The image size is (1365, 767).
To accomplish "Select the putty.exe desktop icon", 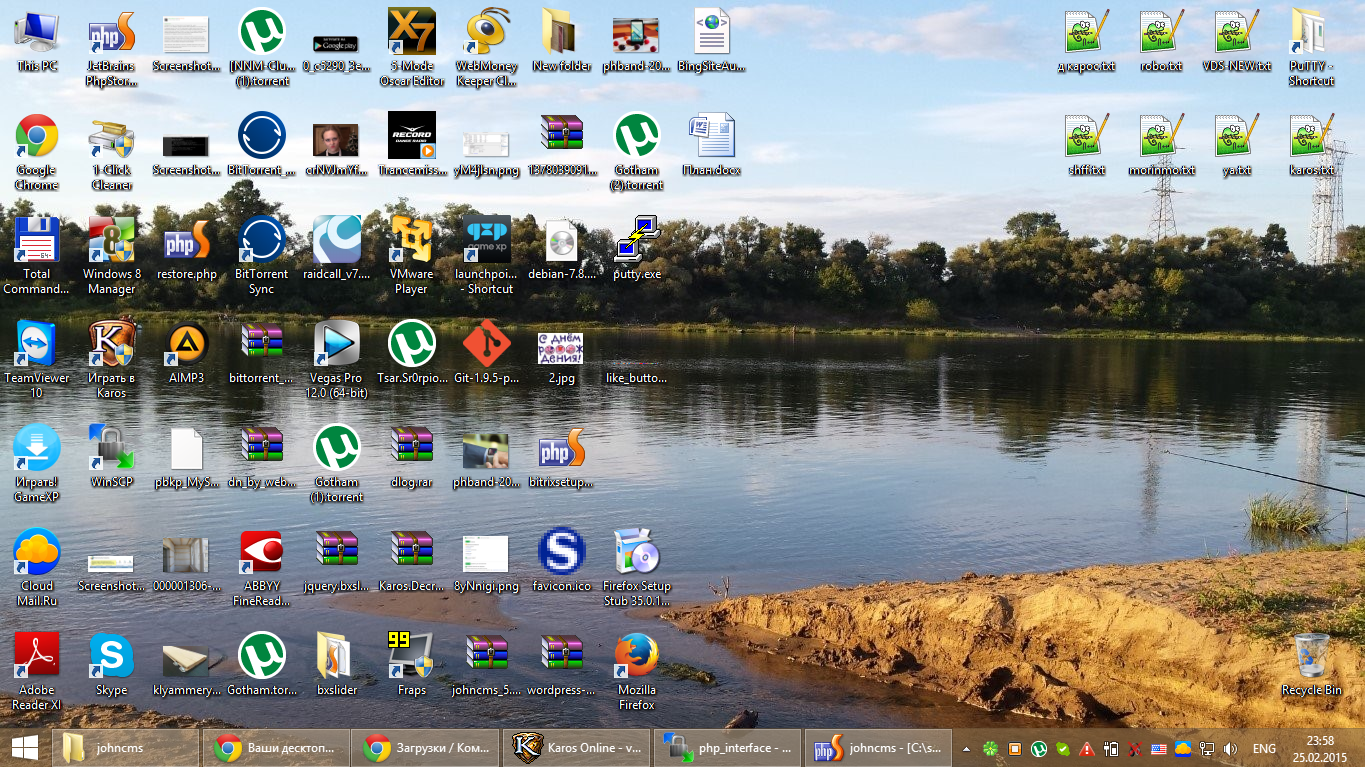I will pos(637,241).
